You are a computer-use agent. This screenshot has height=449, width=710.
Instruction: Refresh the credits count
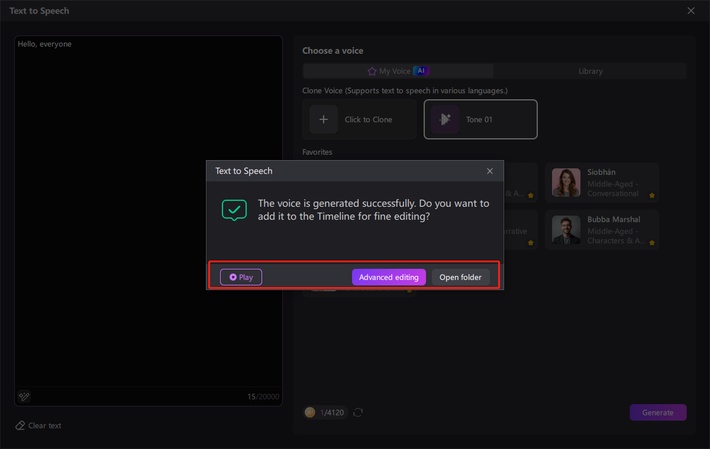pos(358,412)
